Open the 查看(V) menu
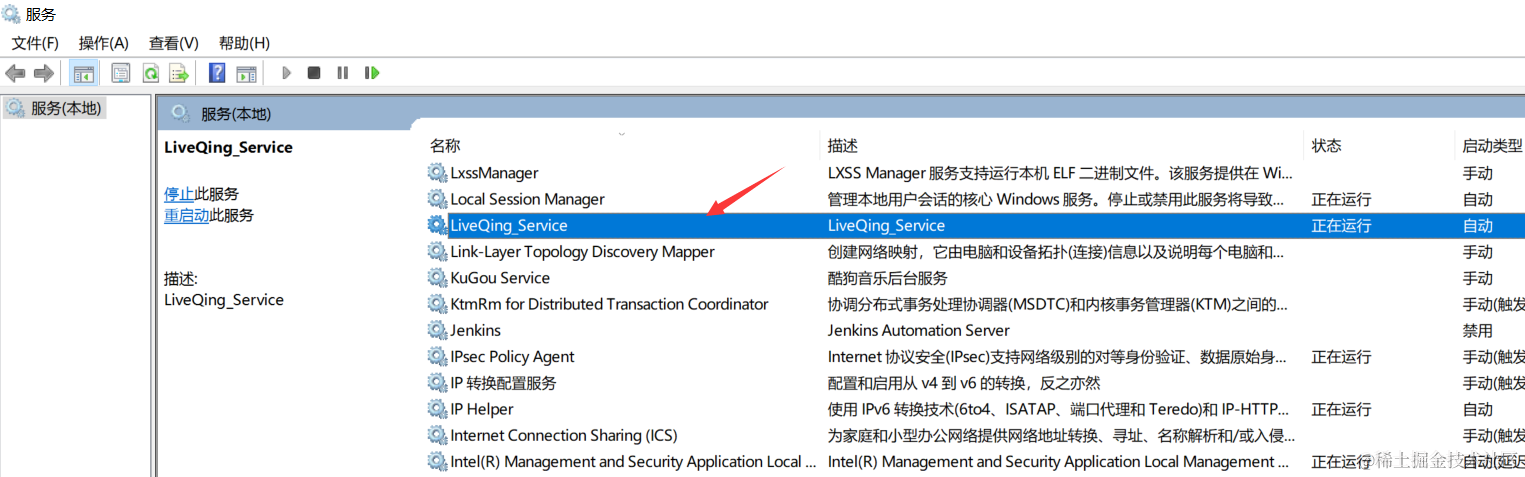Screen dimensions: 1525x477 174,43
